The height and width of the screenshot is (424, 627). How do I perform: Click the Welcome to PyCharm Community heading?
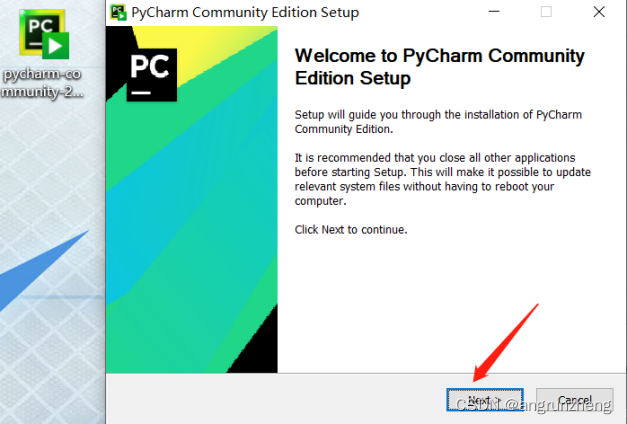click(x=439, y=67)
